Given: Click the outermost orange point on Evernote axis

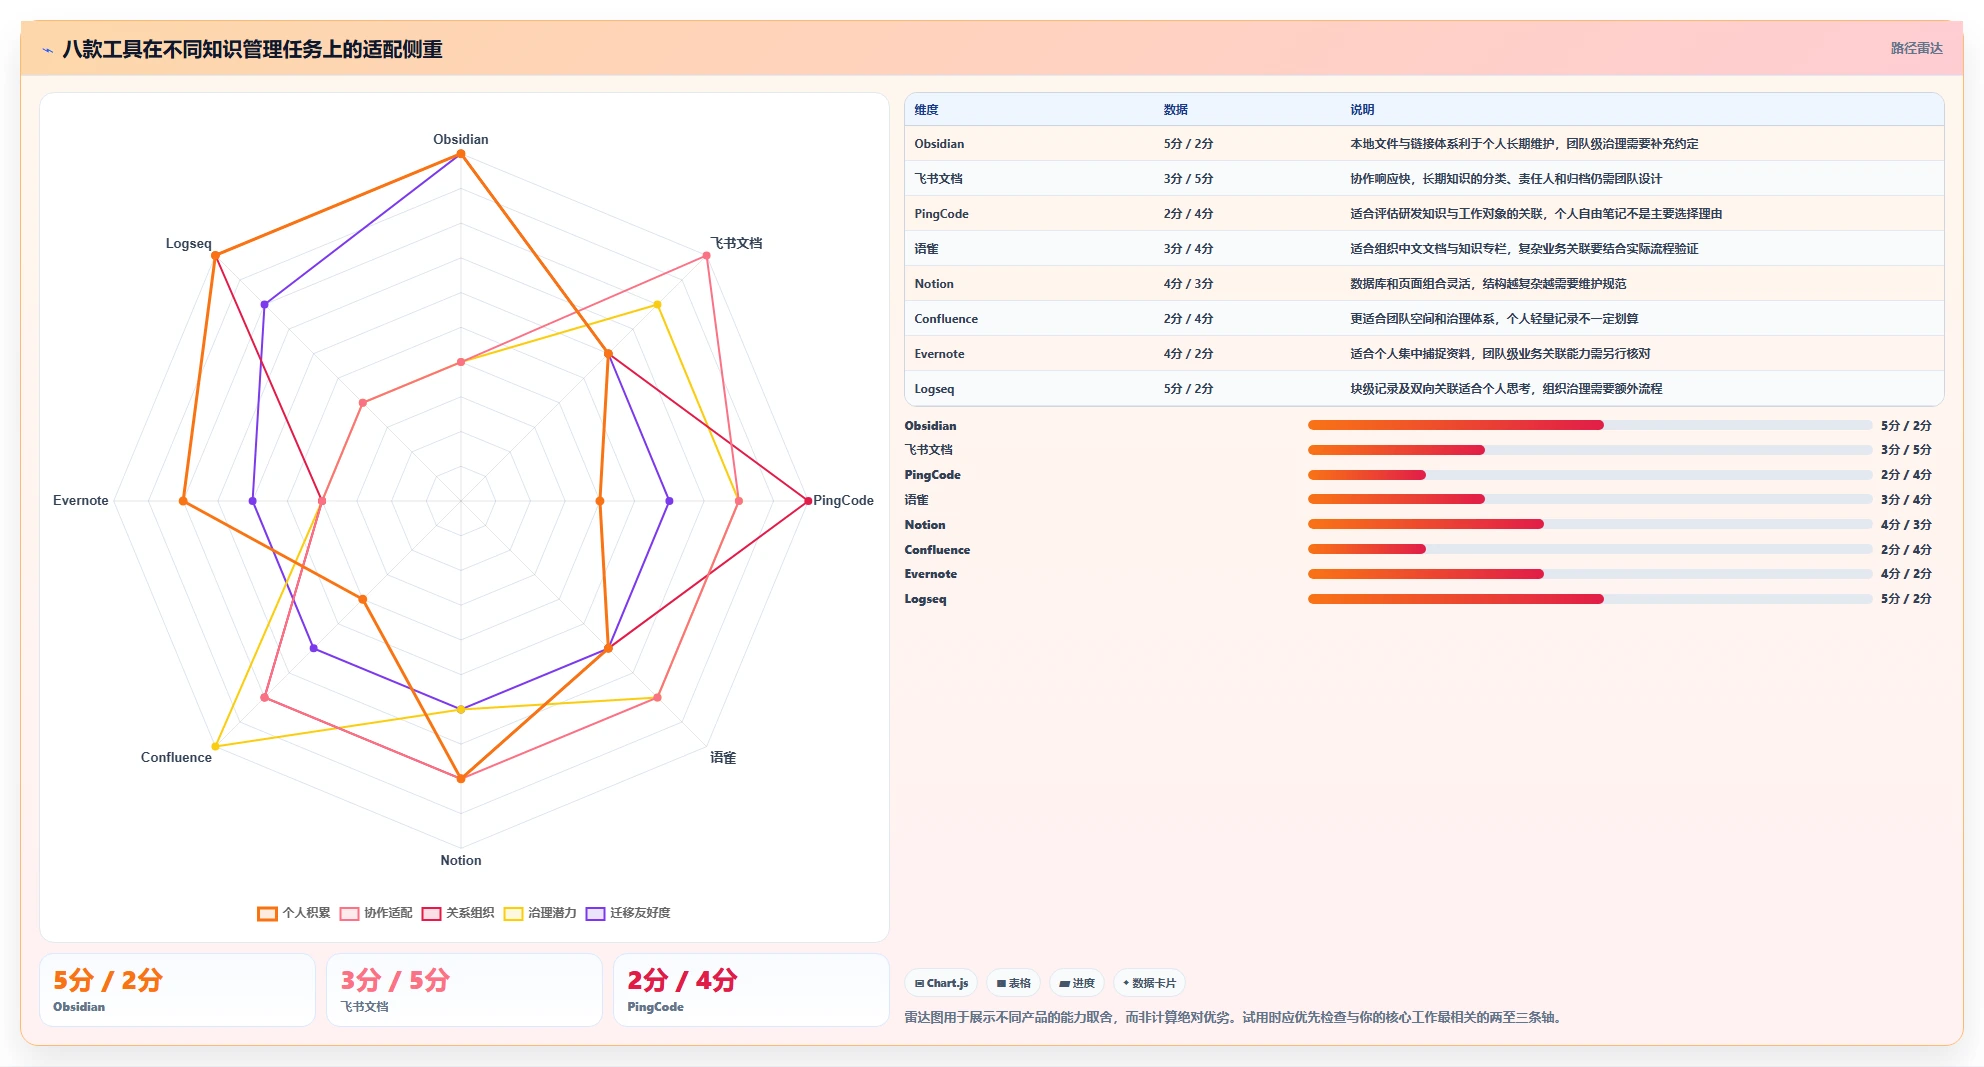Looking at the screenshot, I should tap(183, 501).
